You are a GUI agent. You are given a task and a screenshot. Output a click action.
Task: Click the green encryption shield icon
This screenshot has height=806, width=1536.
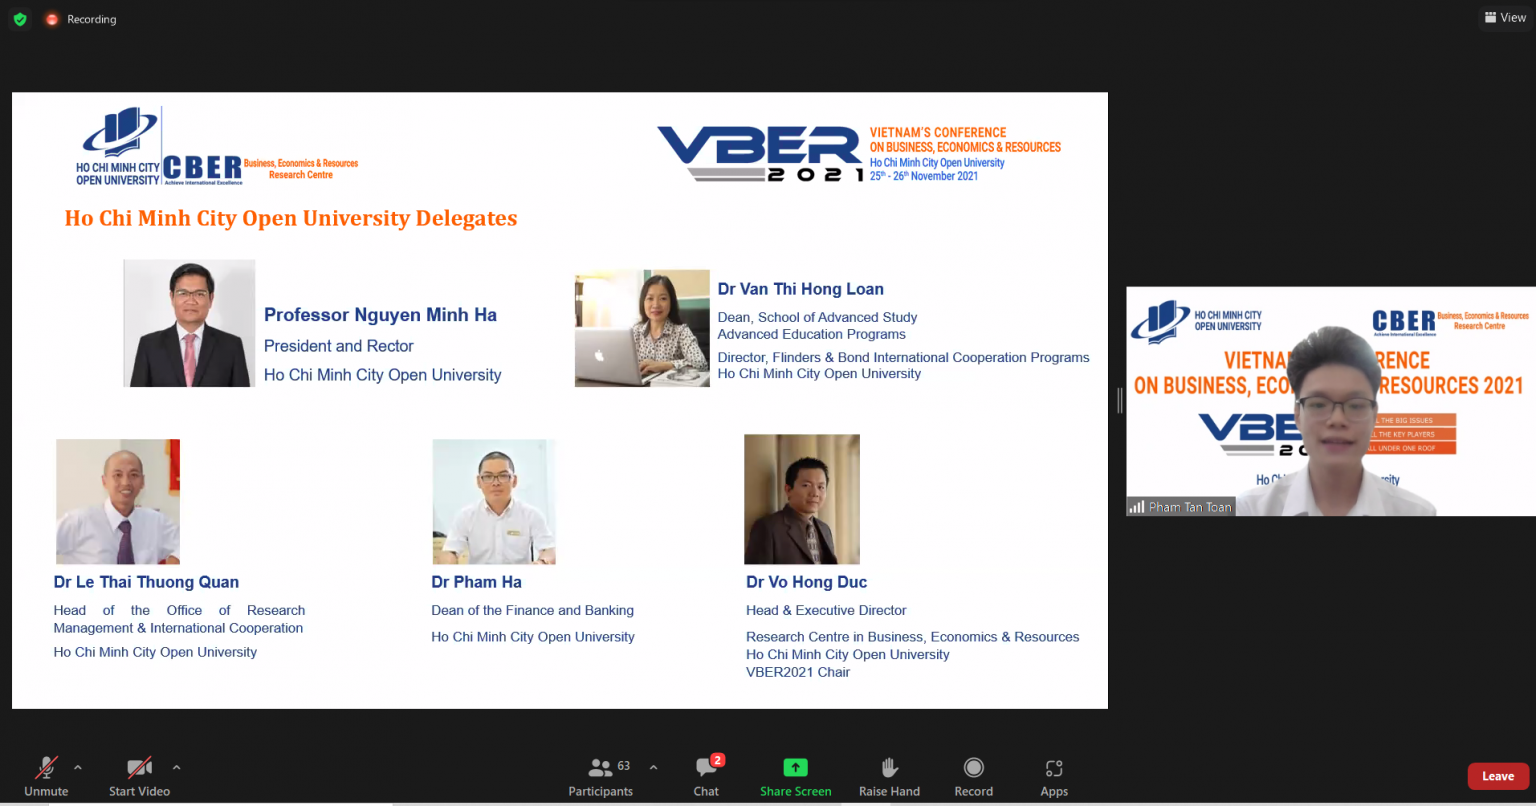(x=20, y=19)
